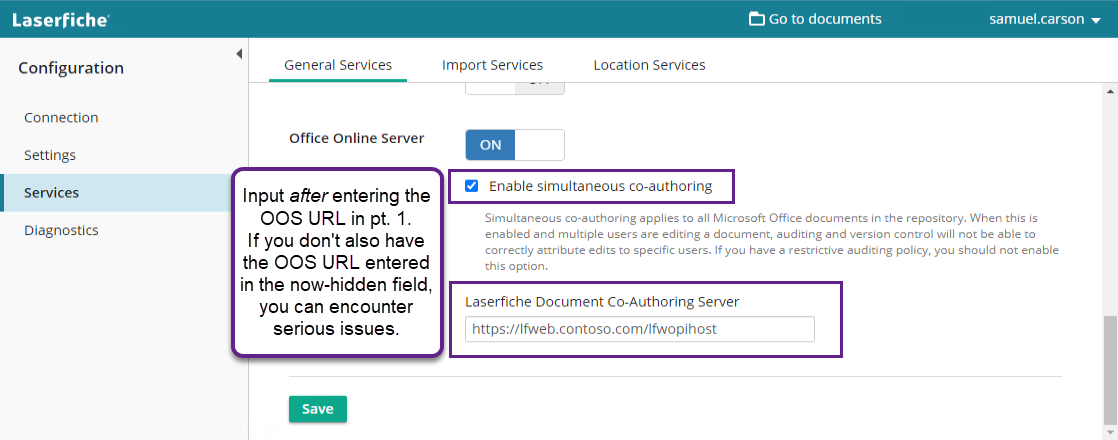Click the Office Online Server label
This screenshot has width=1118, height=440.
coord(357,138)
